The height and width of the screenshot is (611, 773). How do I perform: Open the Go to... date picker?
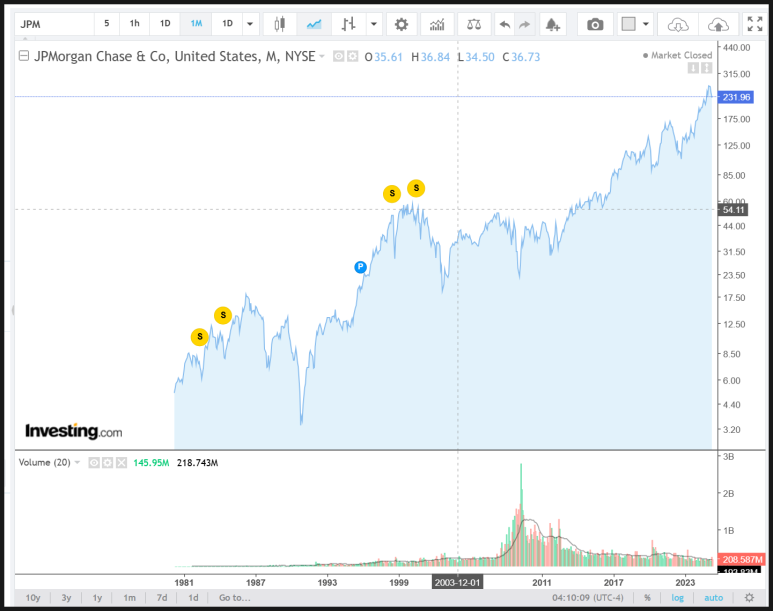[235, 598]
